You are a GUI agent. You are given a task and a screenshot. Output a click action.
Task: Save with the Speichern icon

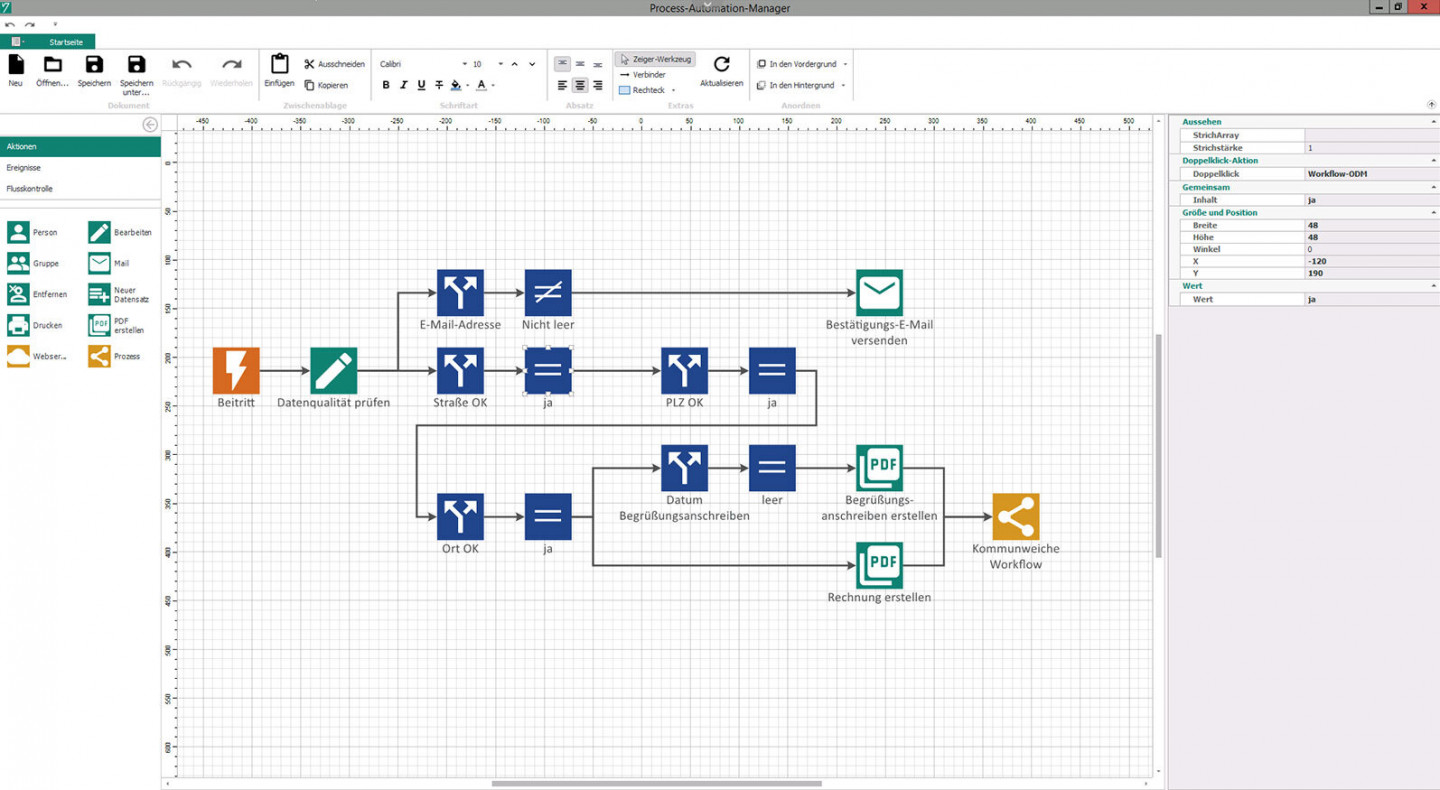(x=94, y=65)
